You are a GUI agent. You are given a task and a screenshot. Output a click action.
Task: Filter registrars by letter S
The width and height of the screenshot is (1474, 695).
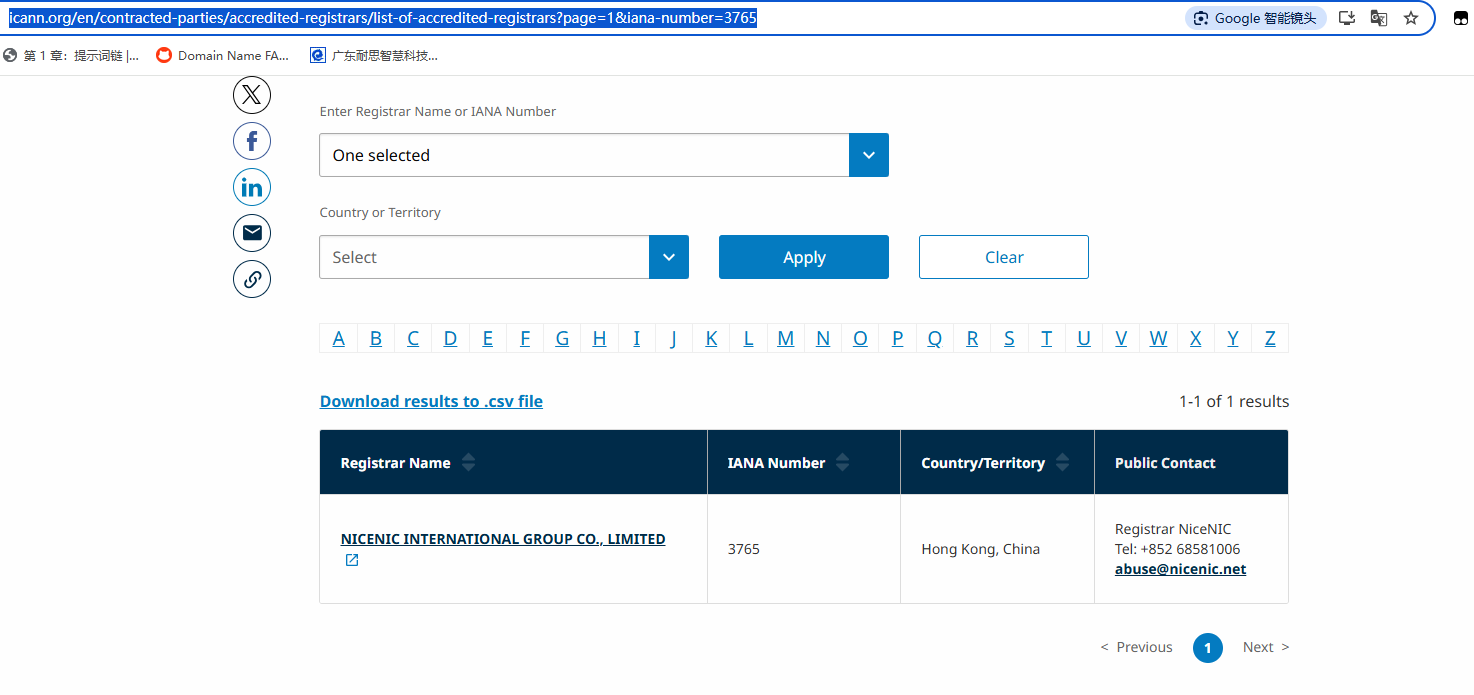(x=1009, y=338)
